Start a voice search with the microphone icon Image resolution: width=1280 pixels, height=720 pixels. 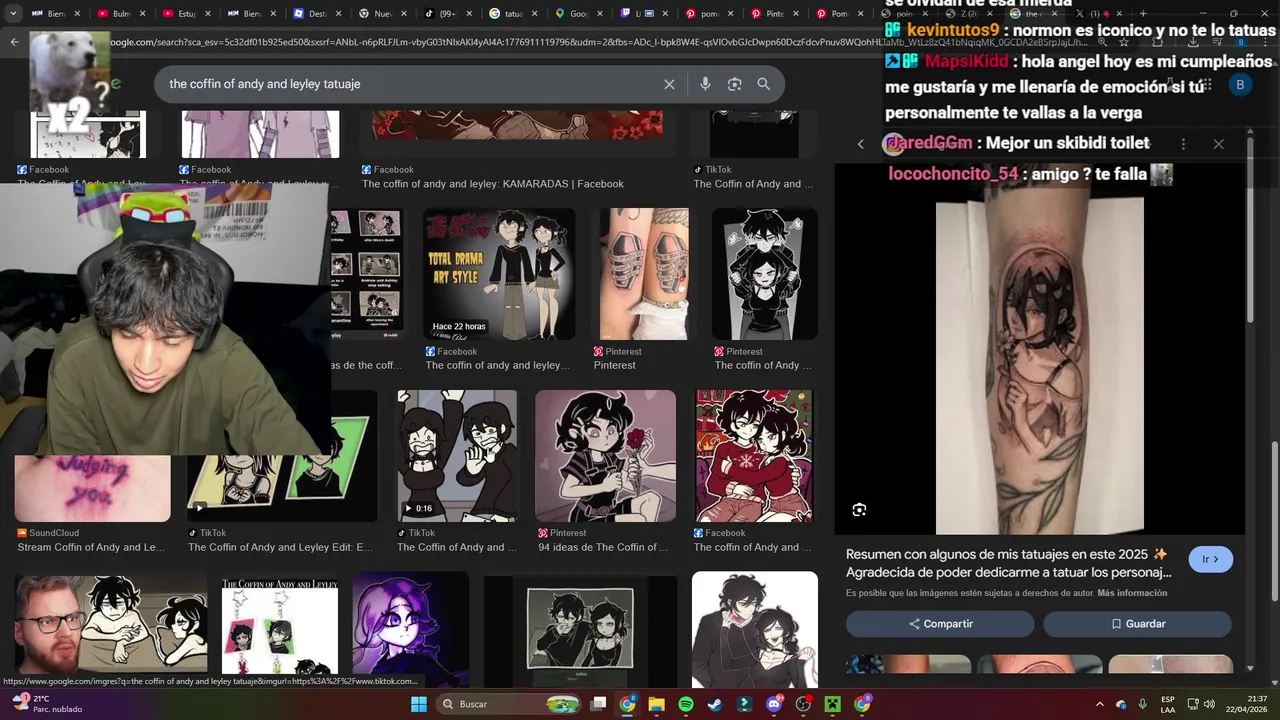tap(705, 84)
